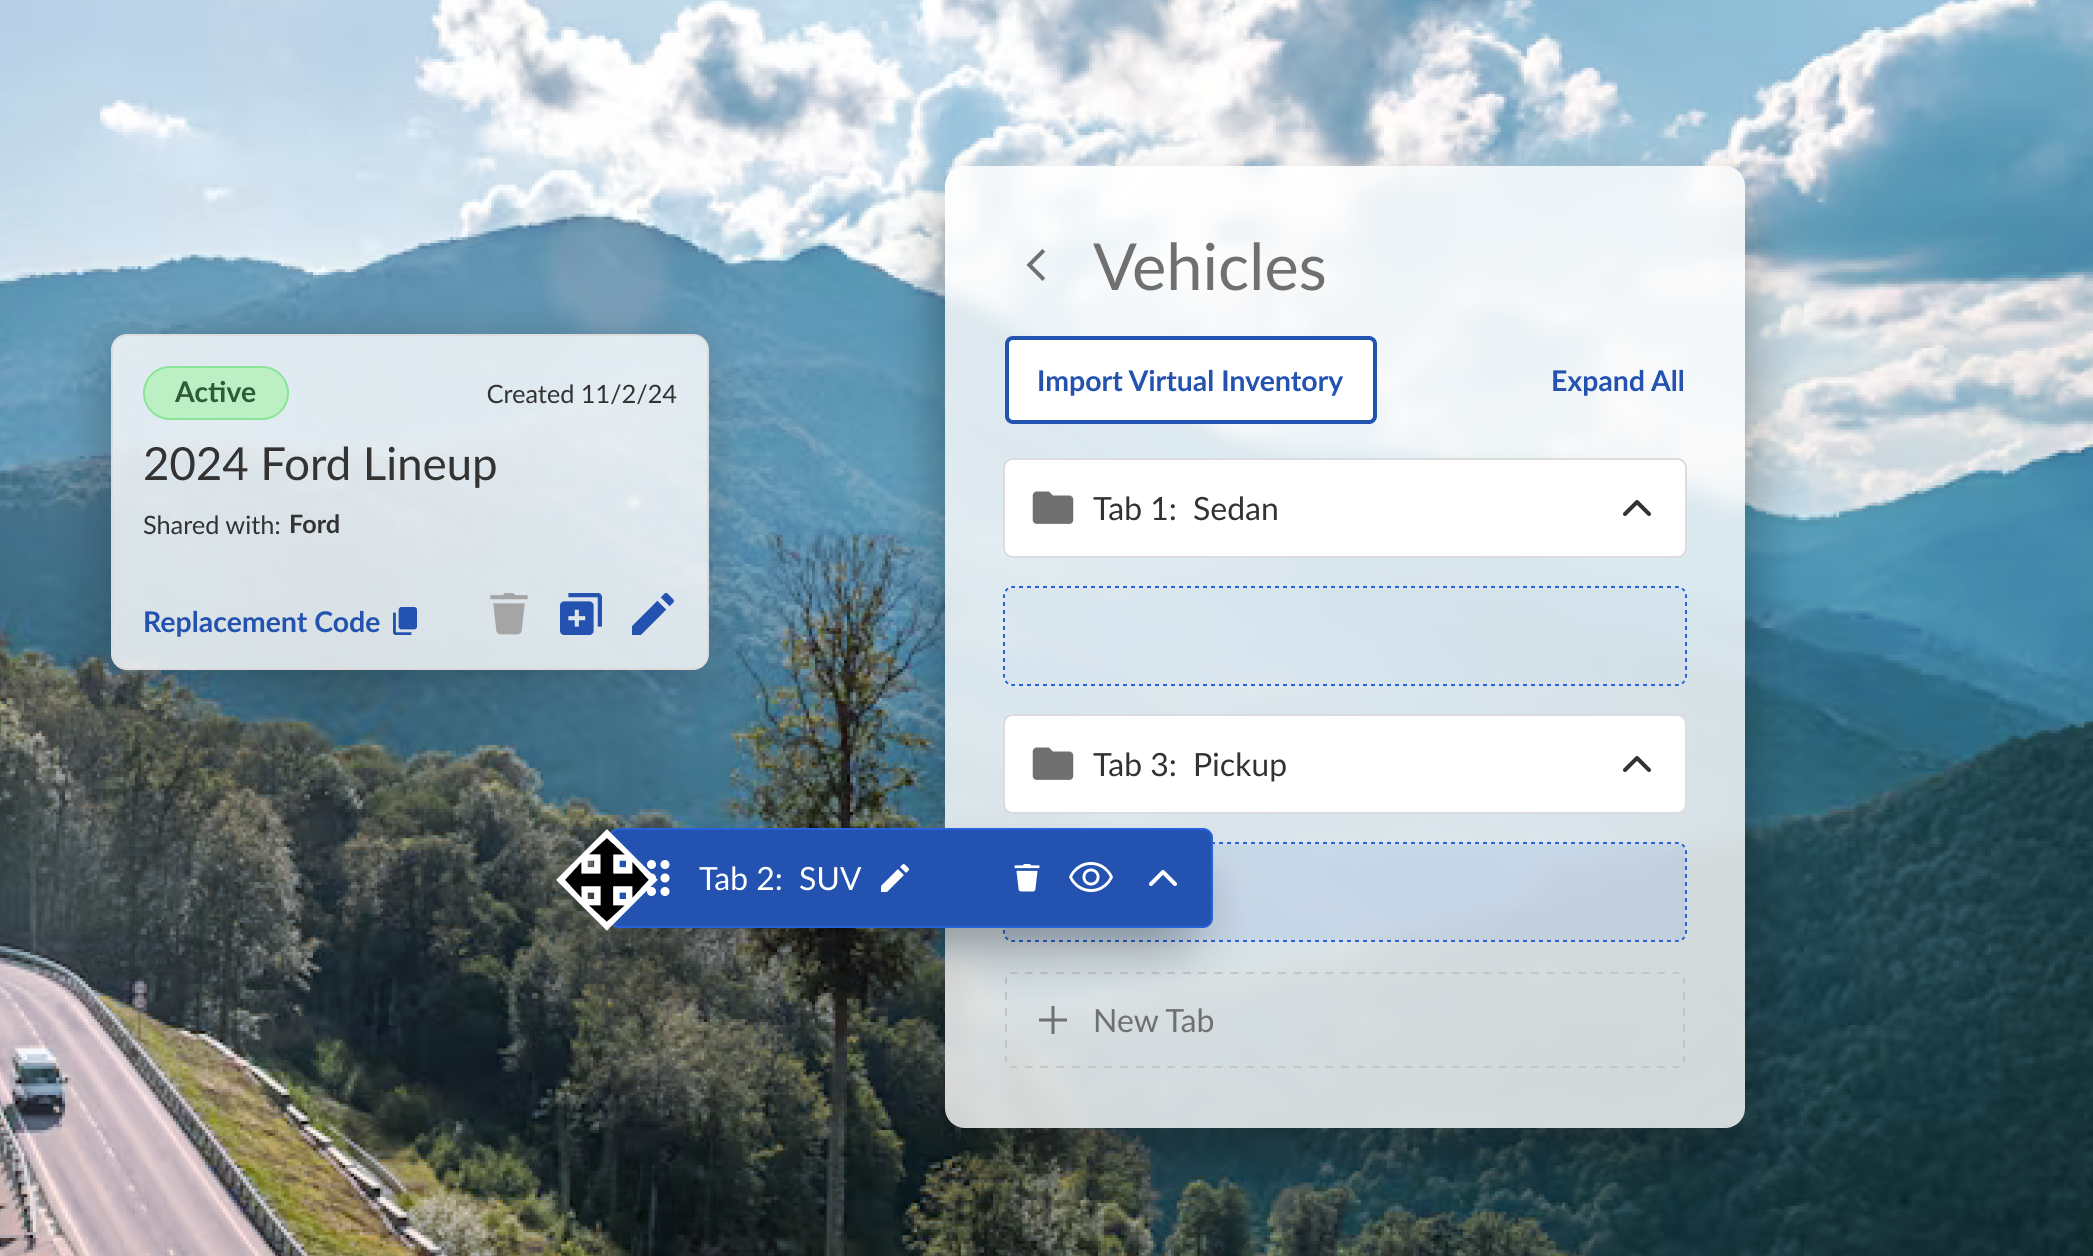Click the Active status badge
The image size is (2093, 1256).
[x=216, y=392]
